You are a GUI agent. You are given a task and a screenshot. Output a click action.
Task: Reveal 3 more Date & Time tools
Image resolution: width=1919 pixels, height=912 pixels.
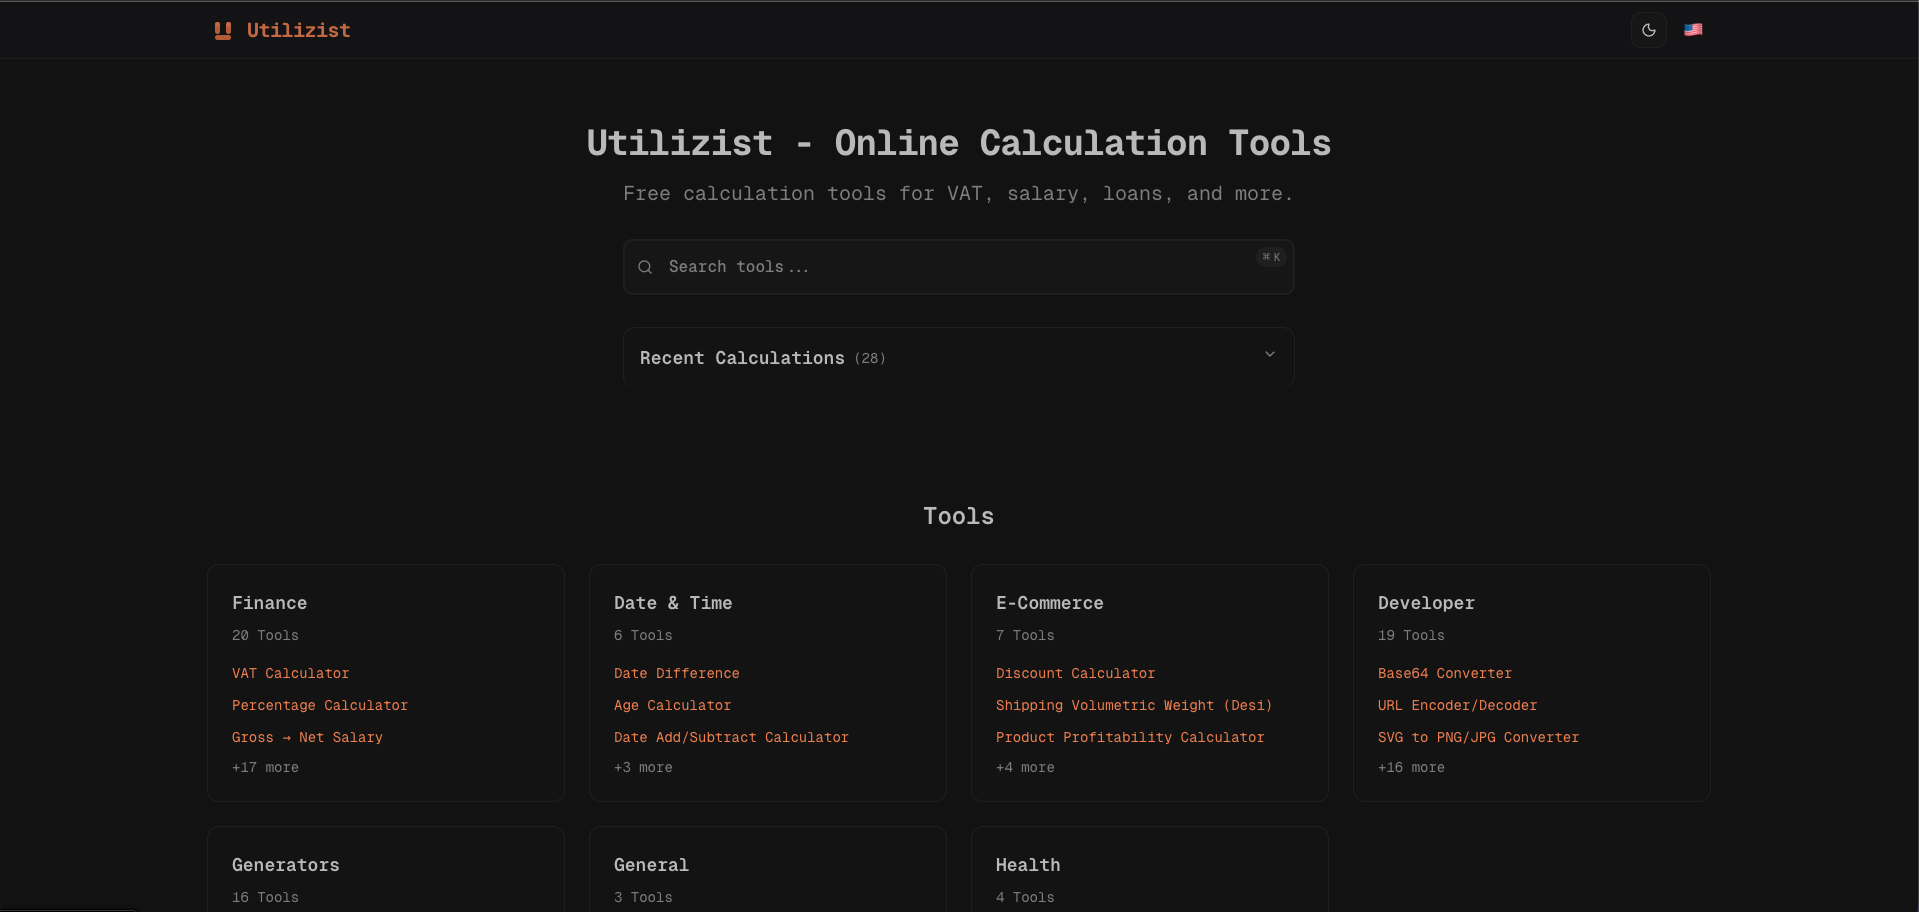coord(643,767)
